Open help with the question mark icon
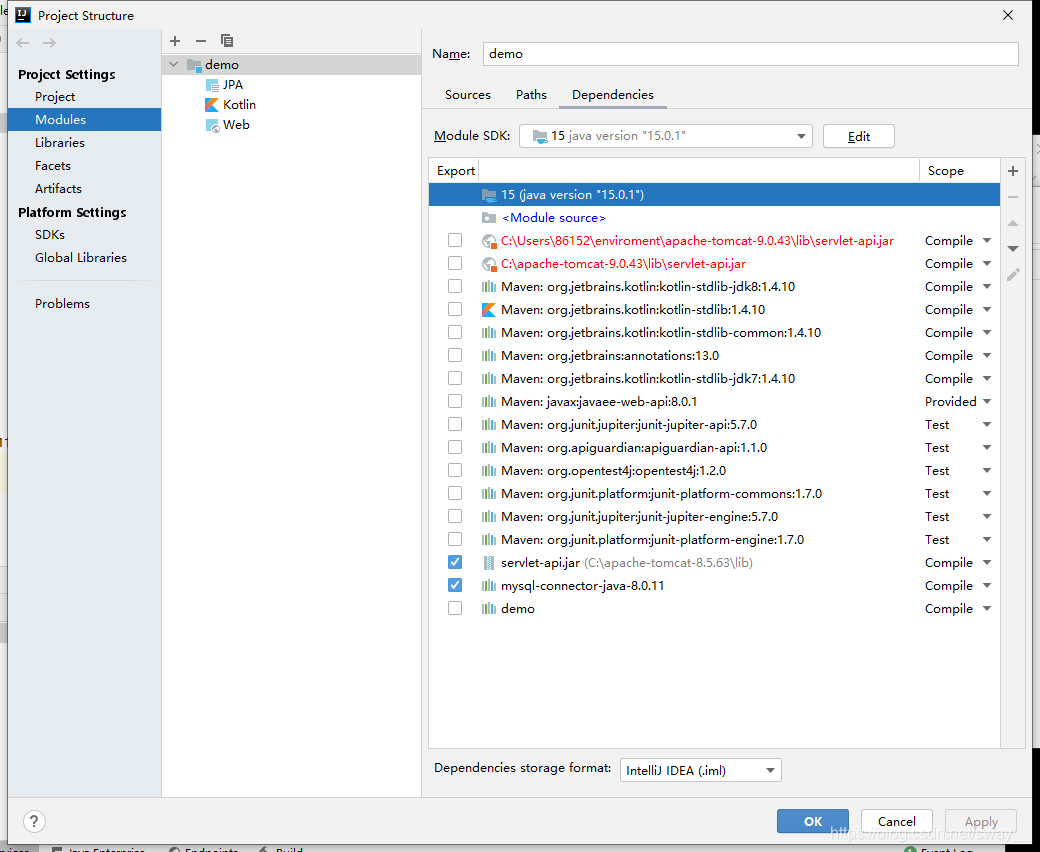This screenshot has width=1040, height=852. coord(34,822)
